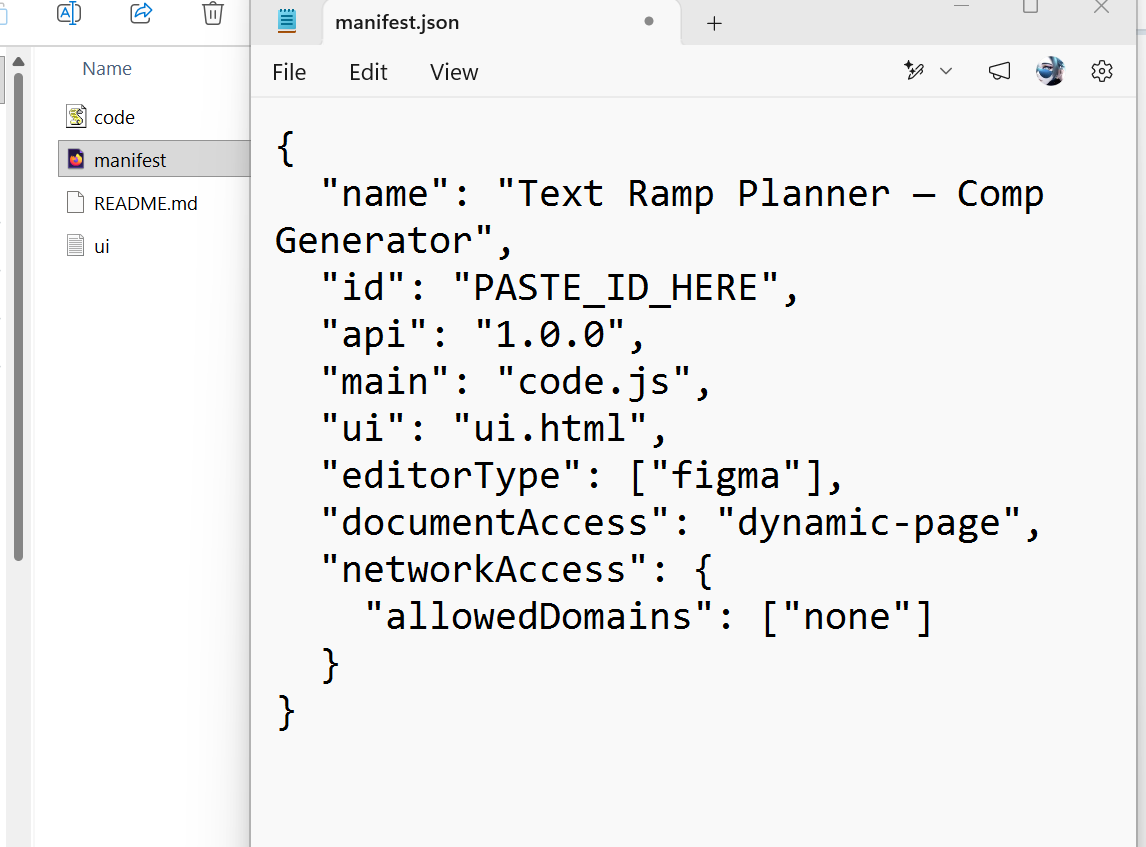The image size is (1146, 847).
Task: Click the text "PASTE_ID_HERE" in editor
Action: [615, 288]
